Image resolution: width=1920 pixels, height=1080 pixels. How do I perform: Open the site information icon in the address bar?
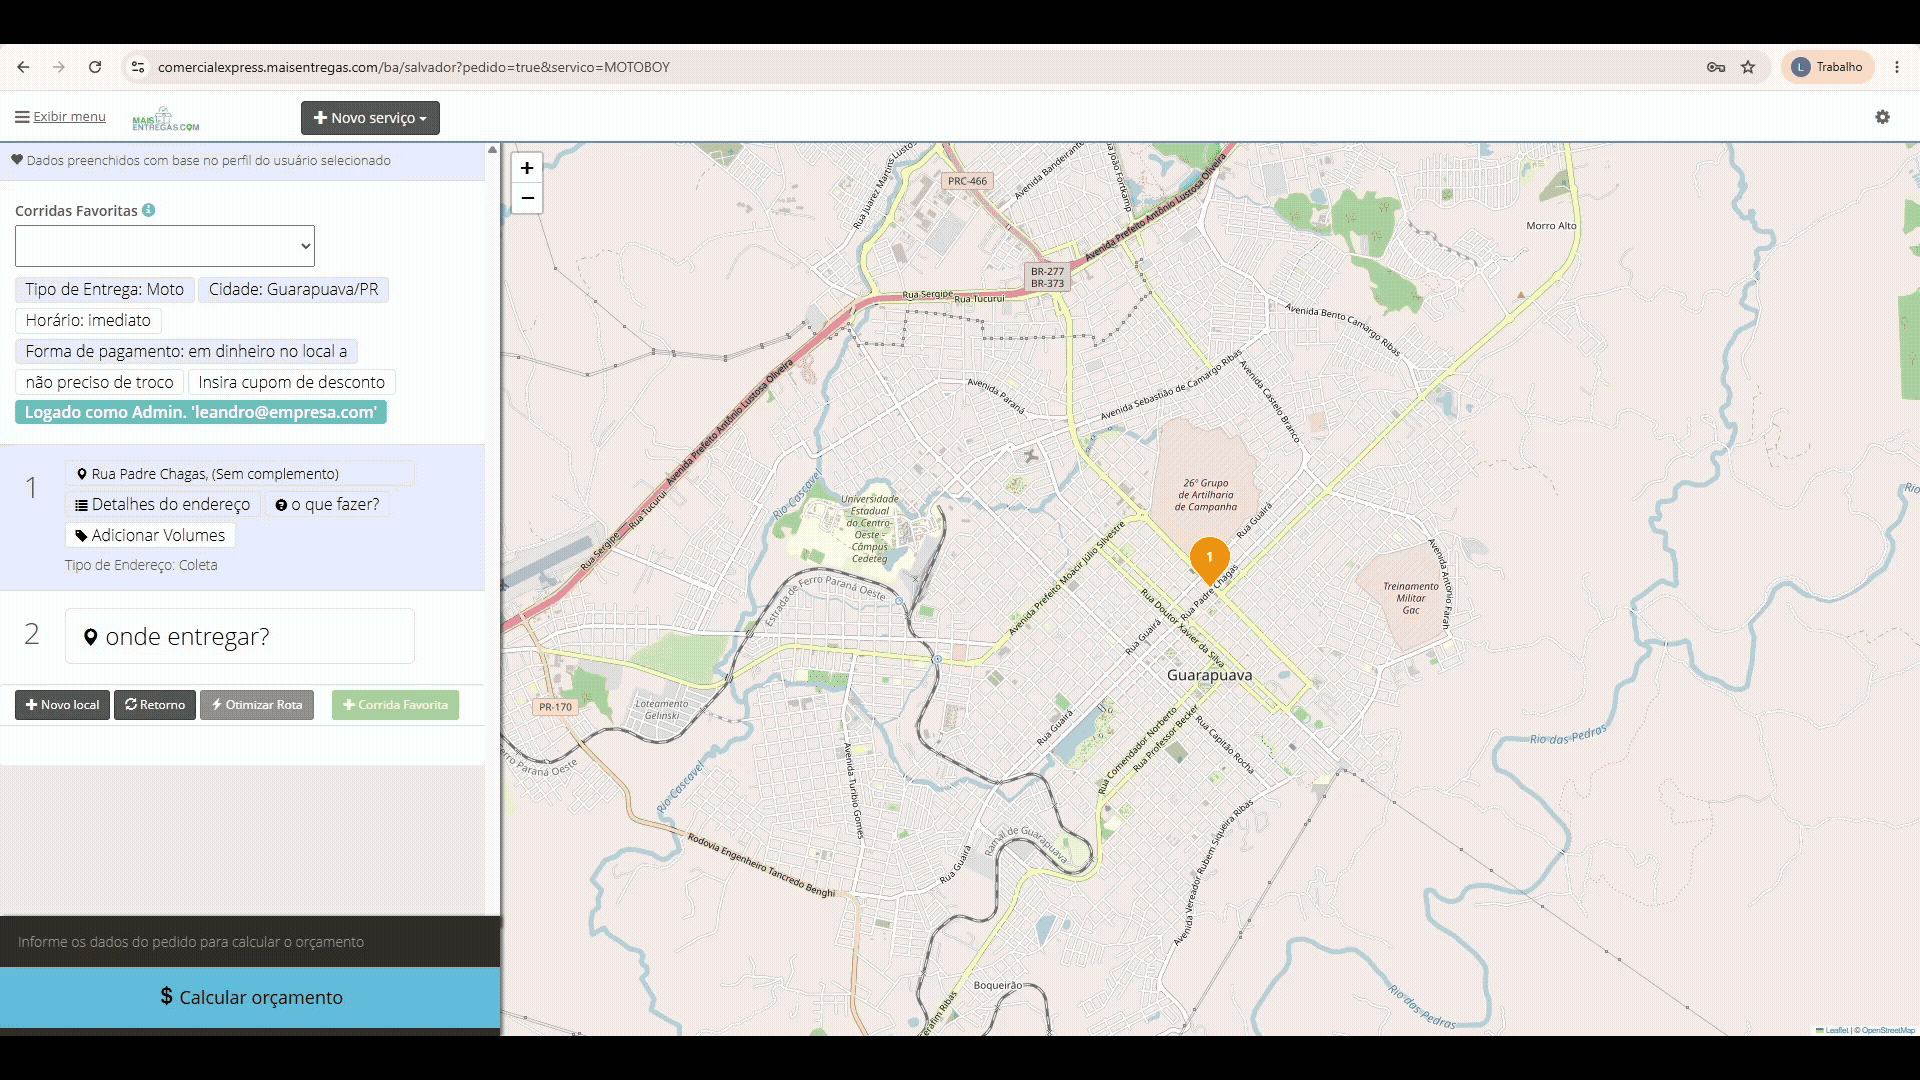pos(138,67)
